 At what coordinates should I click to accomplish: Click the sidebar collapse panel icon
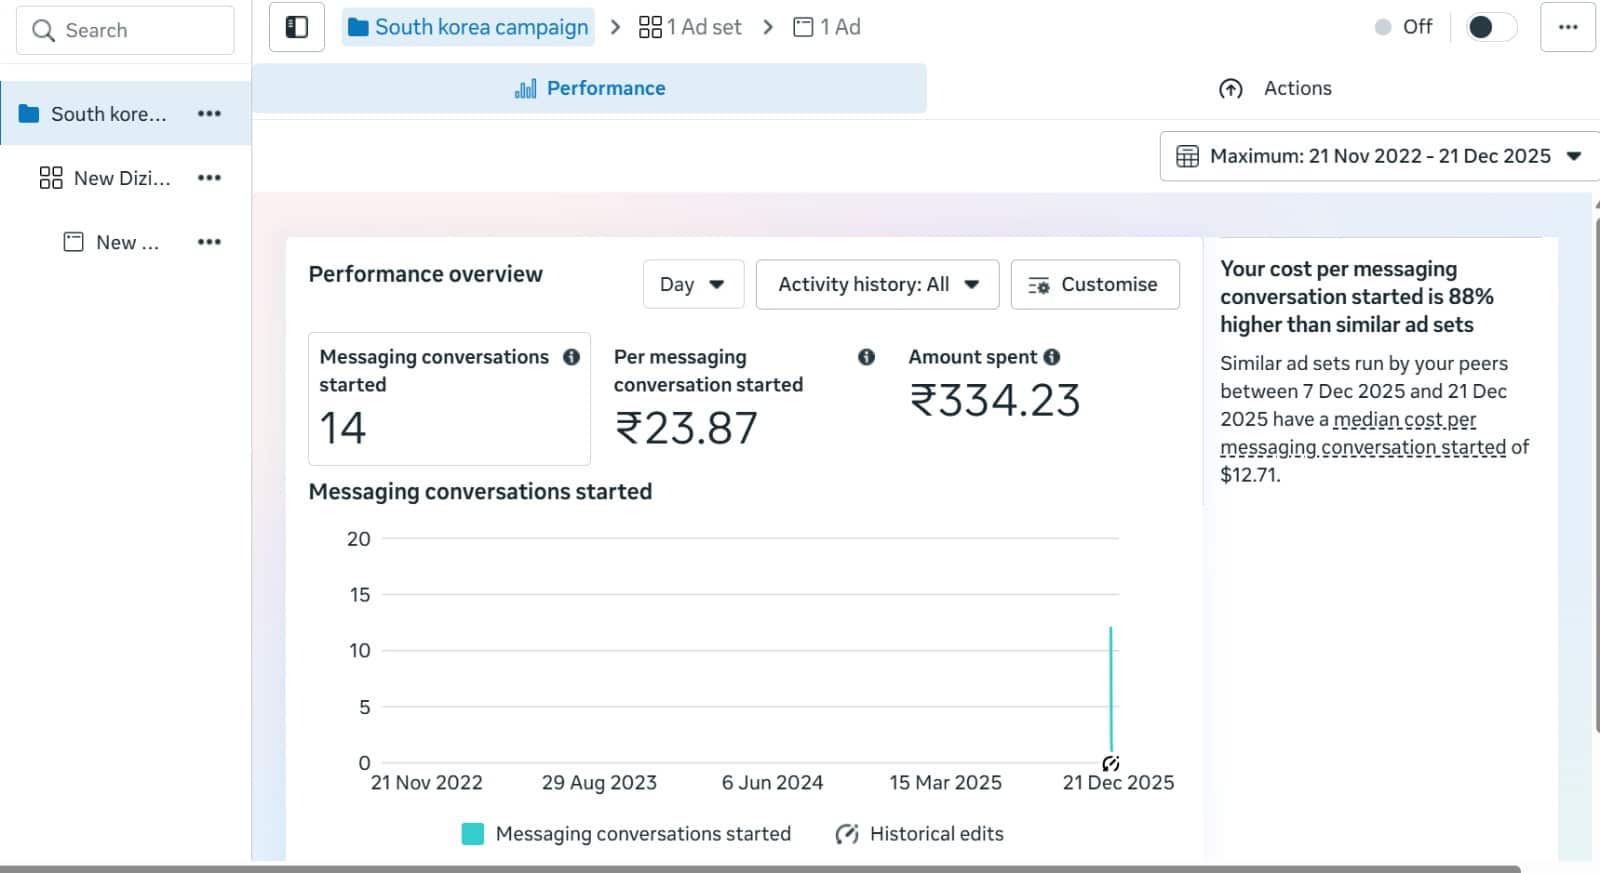297,27
